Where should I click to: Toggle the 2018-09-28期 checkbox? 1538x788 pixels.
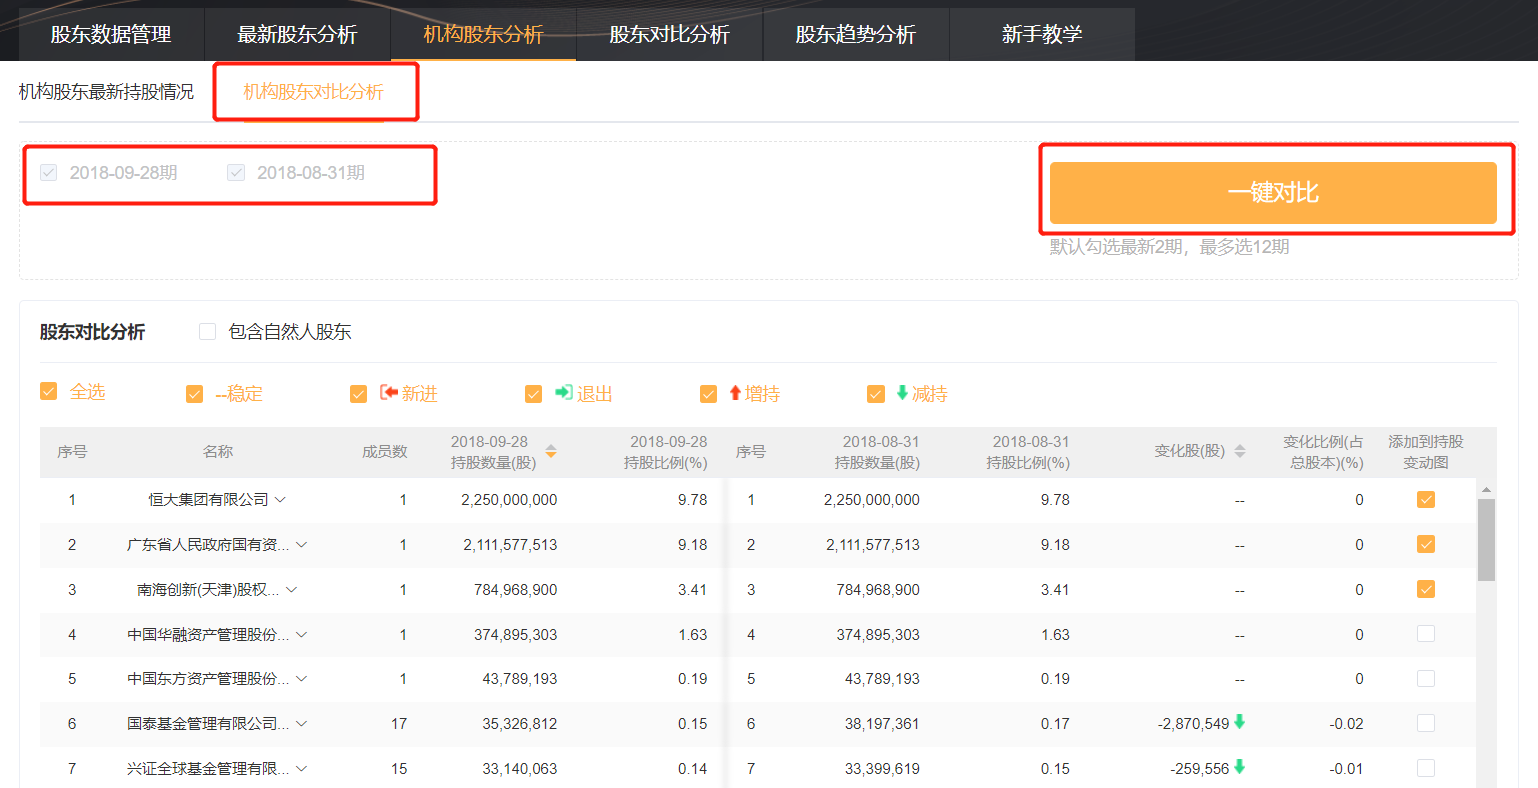(x=48, y=173)
